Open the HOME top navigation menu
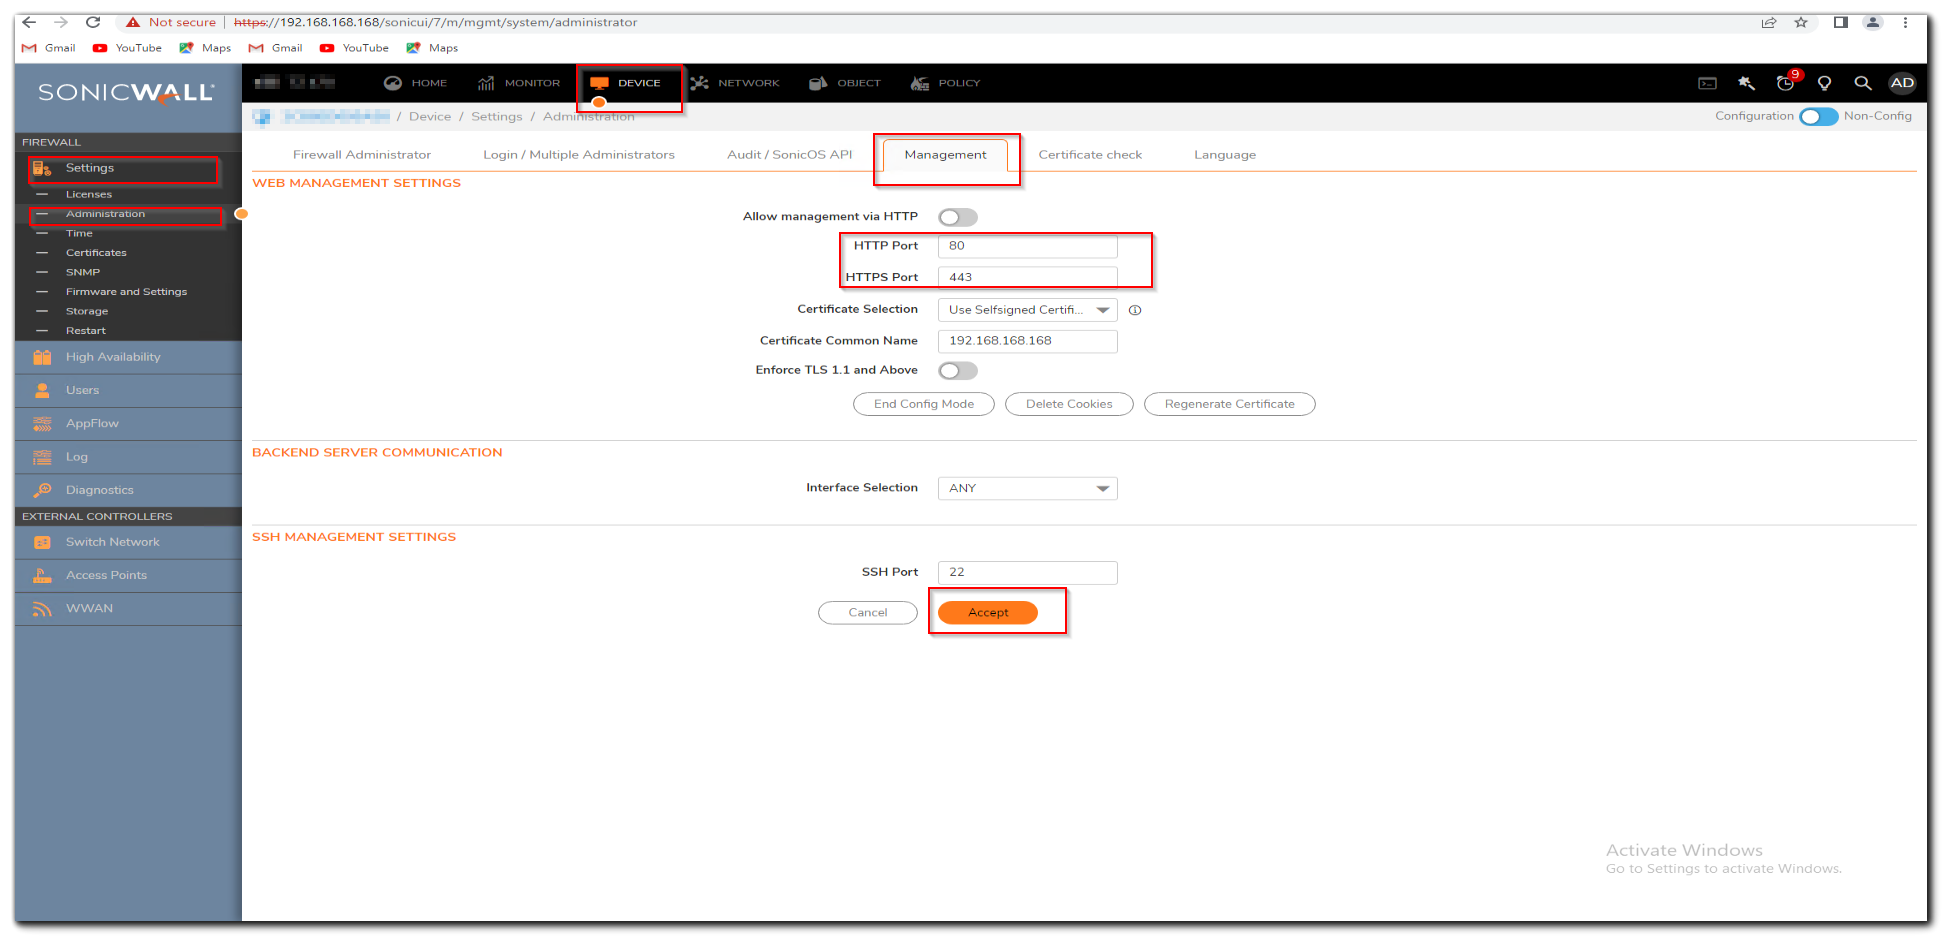Screen dimensions: 1954x948 (416, 83)
